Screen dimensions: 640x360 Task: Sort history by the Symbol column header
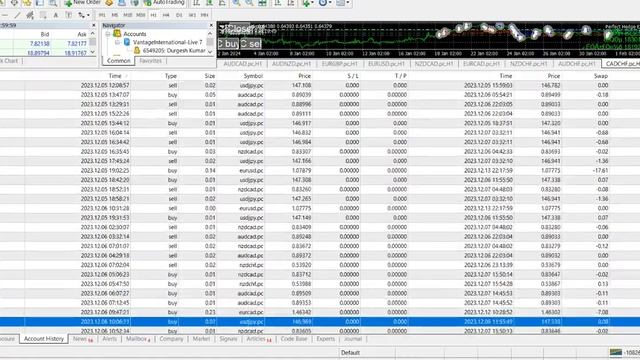point(253,76)
